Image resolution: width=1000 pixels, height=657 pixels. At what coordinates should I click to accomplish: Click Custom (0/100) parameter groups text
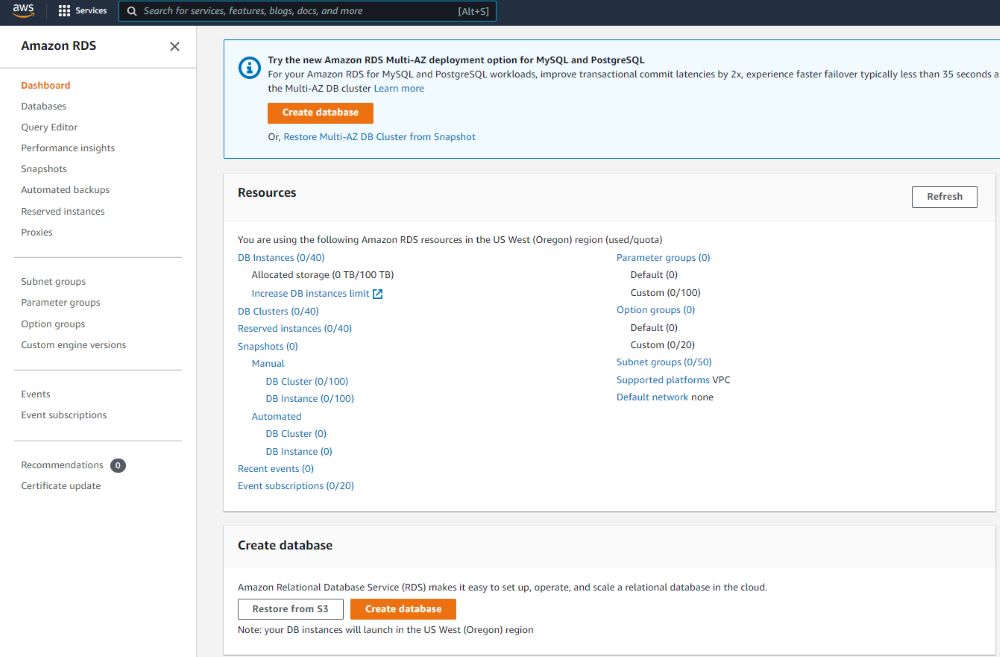(665, 293)
